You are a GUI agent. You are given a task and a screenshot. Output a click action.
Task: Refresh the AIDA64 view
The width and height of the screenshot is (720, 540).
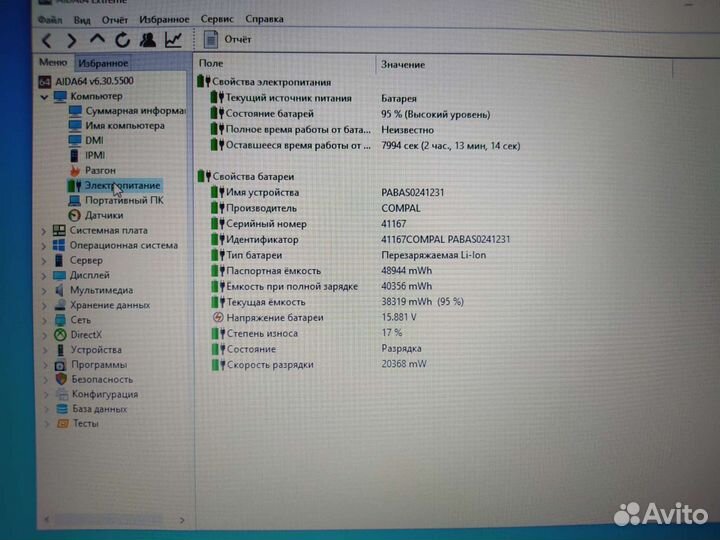123,40
